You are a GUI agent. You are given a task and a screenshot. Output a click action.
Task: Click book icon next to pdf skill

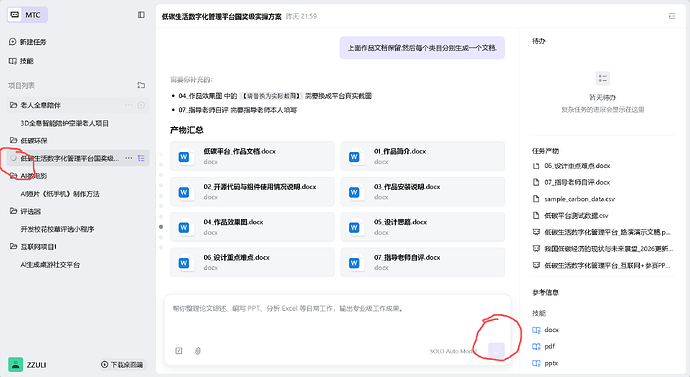pyautogui.click(x=536, y=346)
